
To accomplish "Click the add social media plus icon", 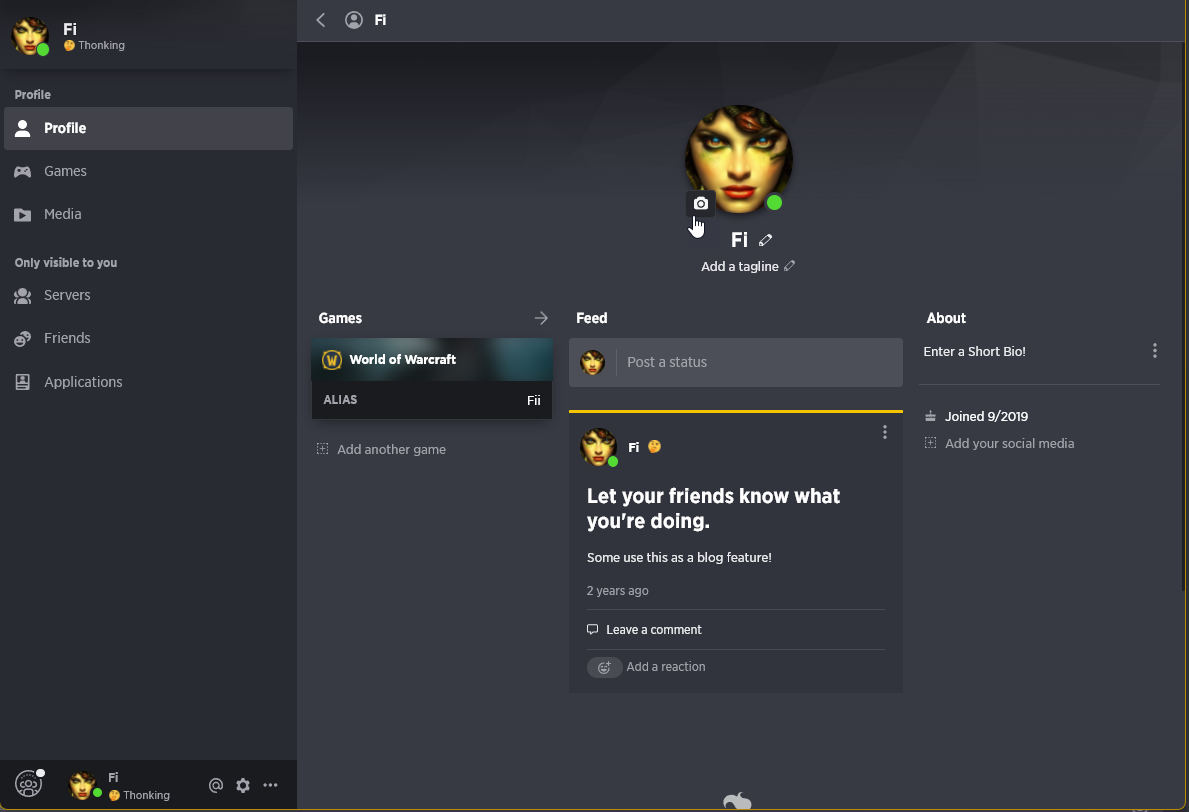I will point(930,443).
